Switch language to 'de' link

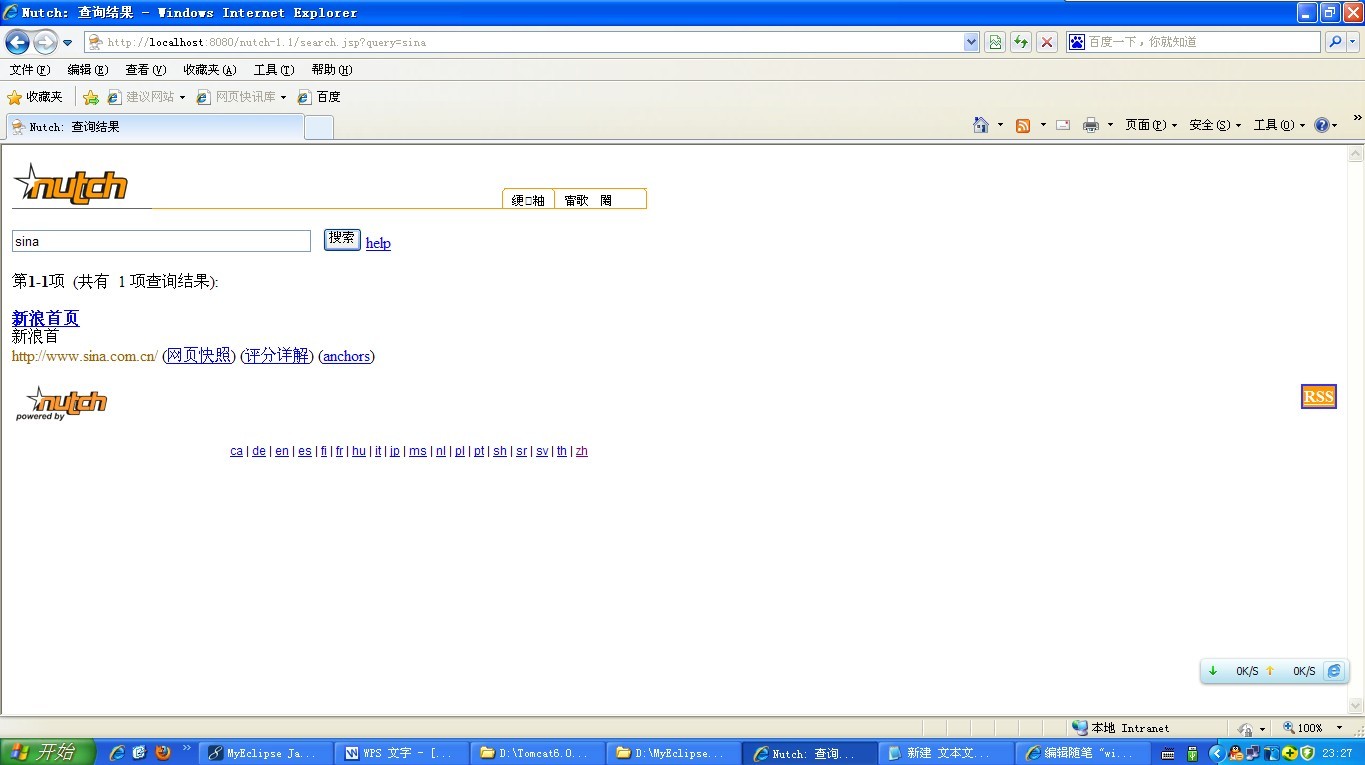point(259,451)
